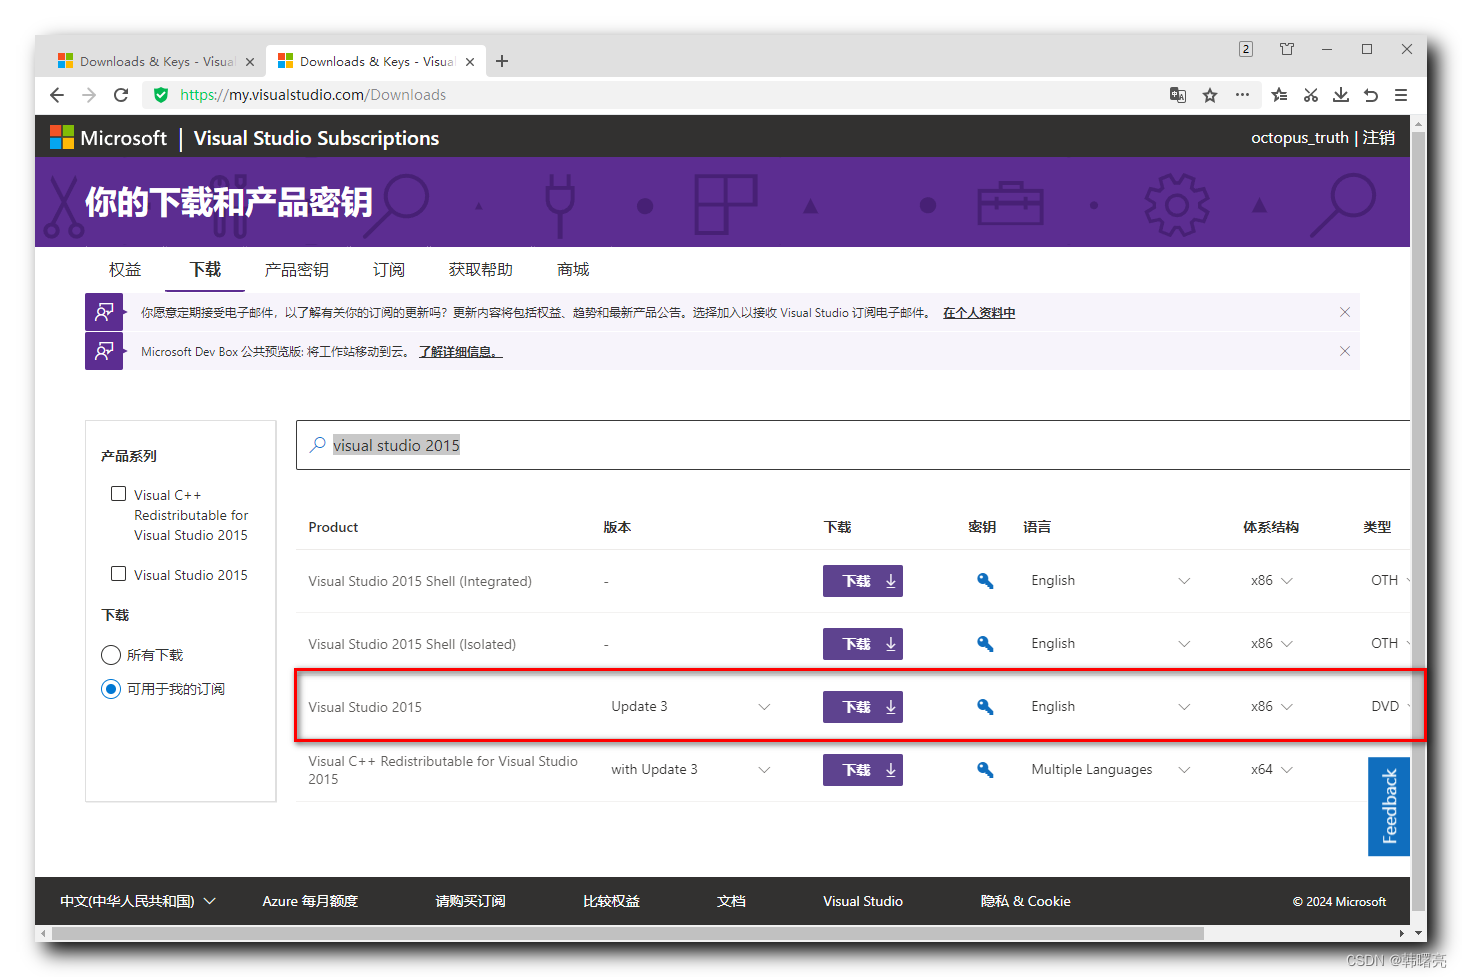The image size is (1462, 977).
Task: Click the scissors screenshot tool
Action: tap(1310, 95)
